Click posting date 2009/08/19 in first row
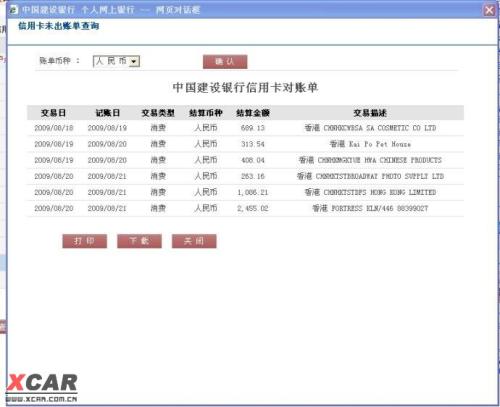The image size is (500, 407). click(x=107, y=128)
